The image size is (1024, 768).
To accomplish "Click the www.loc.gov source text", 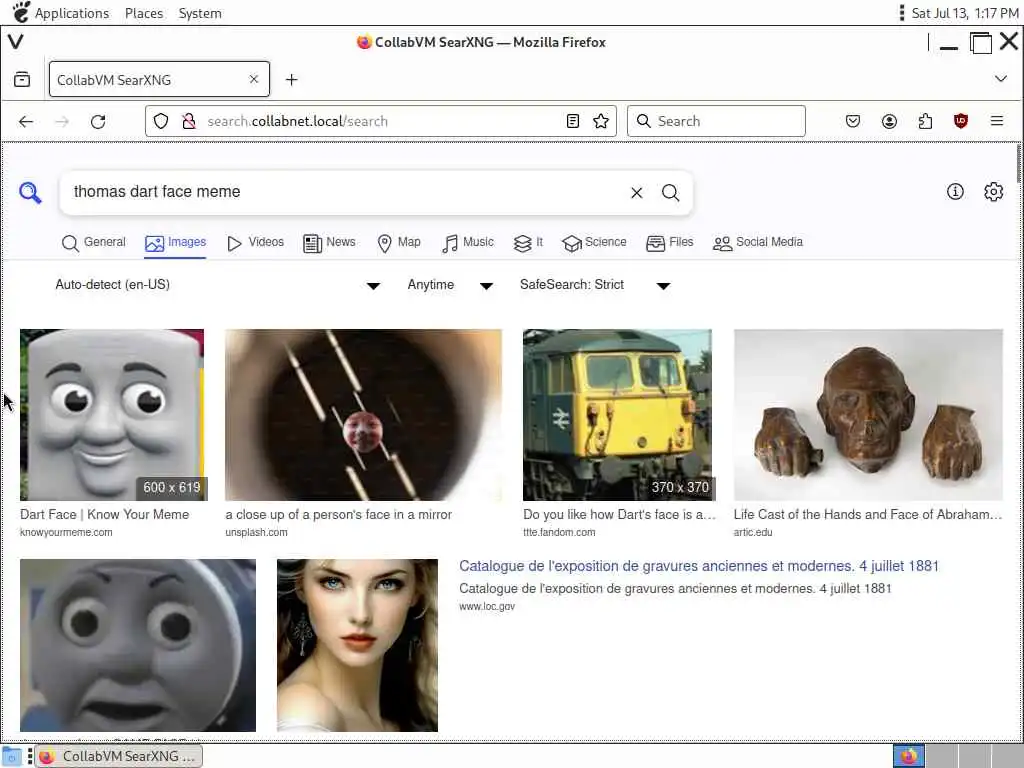I will click(487, 607).
